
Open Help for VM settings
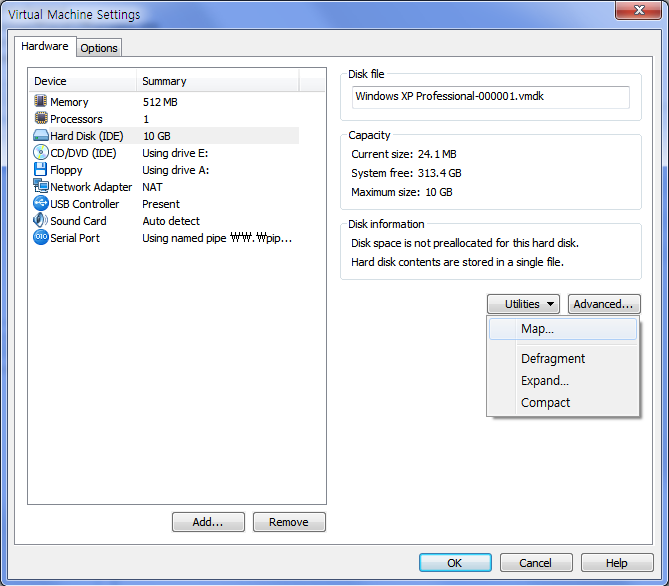pyautogui.click(x=617, y=563)
